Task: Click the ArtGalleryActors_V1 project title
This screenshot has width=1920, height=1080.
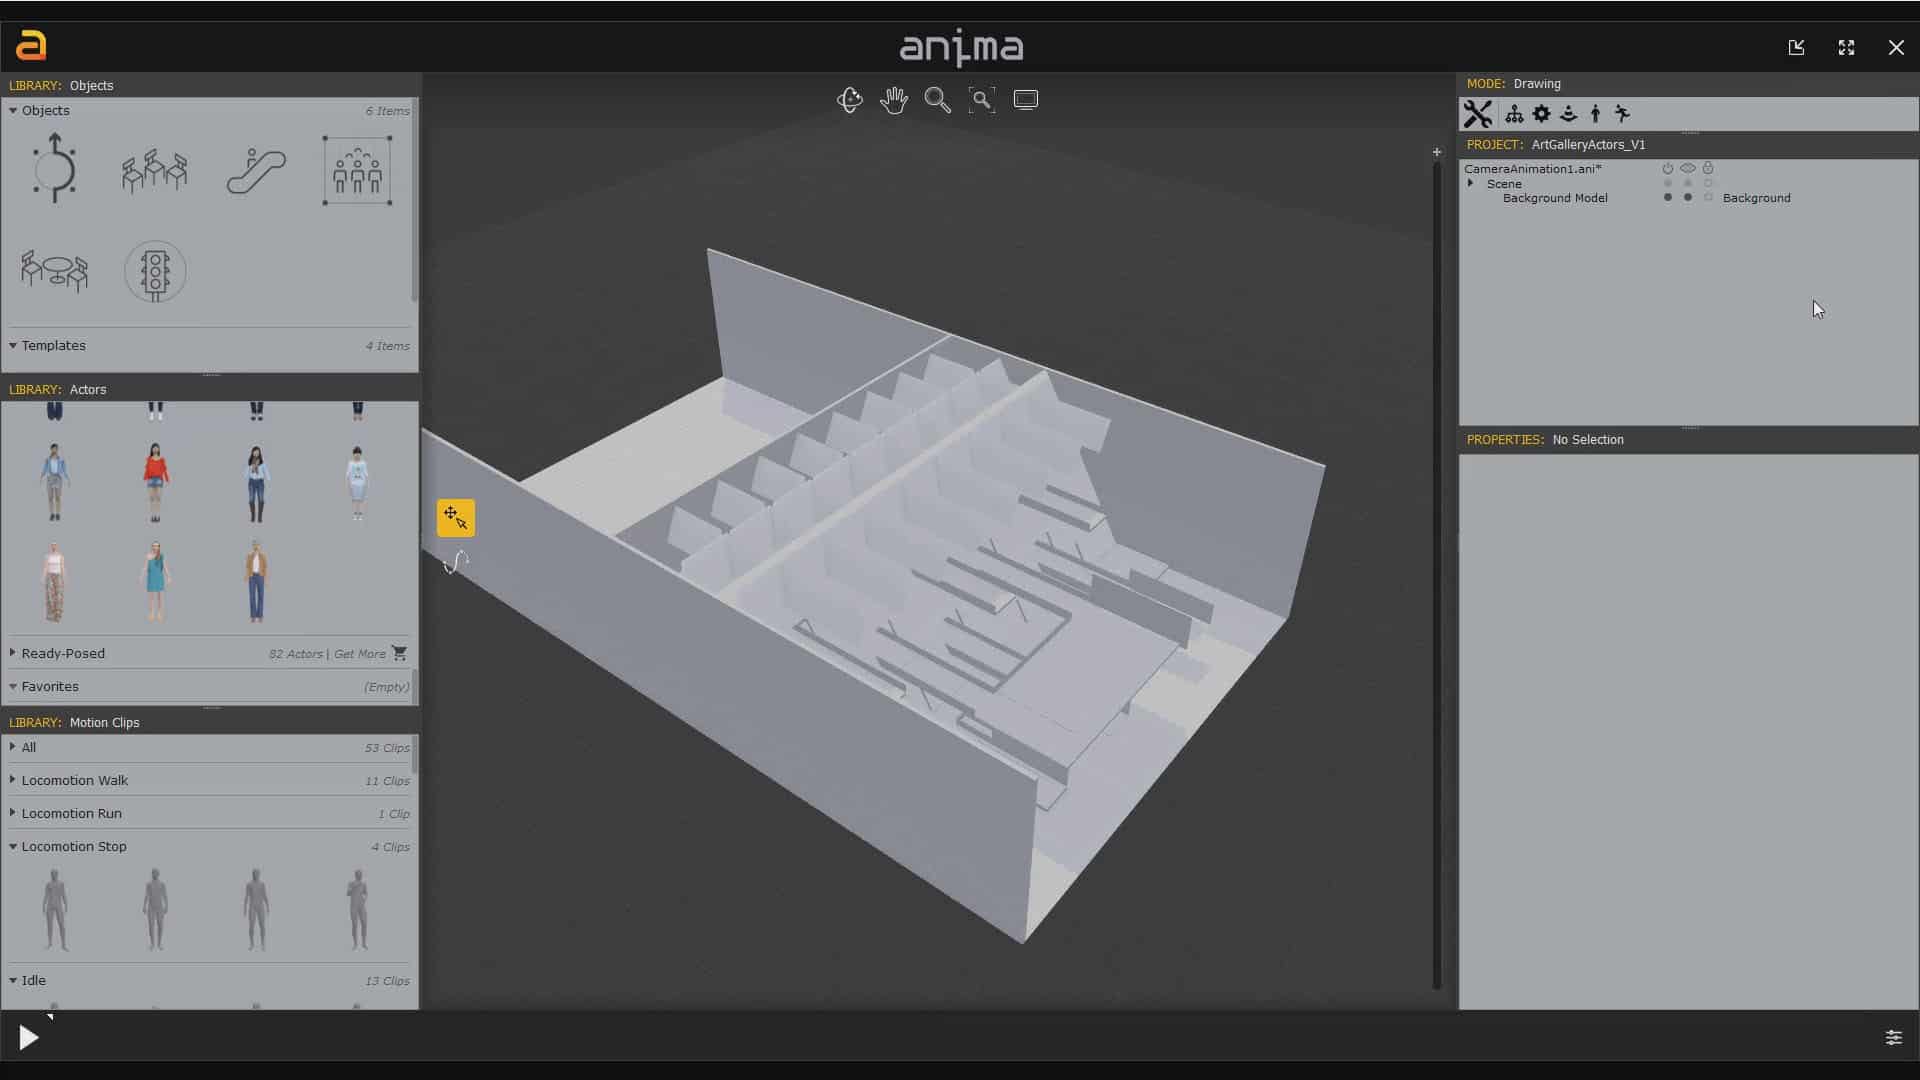Action: [1588, 144]
